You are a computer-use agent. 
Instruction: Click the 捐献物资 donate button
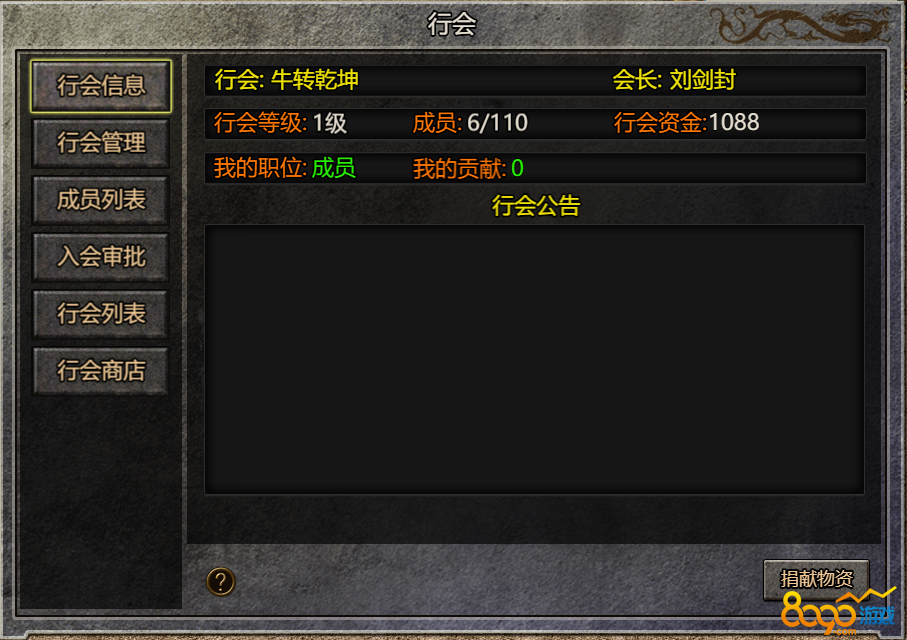[x=816, y=579]
